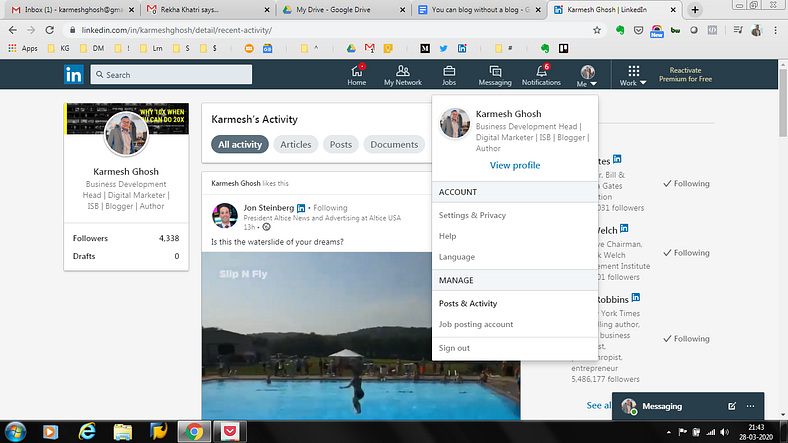The width and height of the screenshot is (788, 443).
Task: Toggle Following for Robbins entry
Action: (x=686, y=339)
